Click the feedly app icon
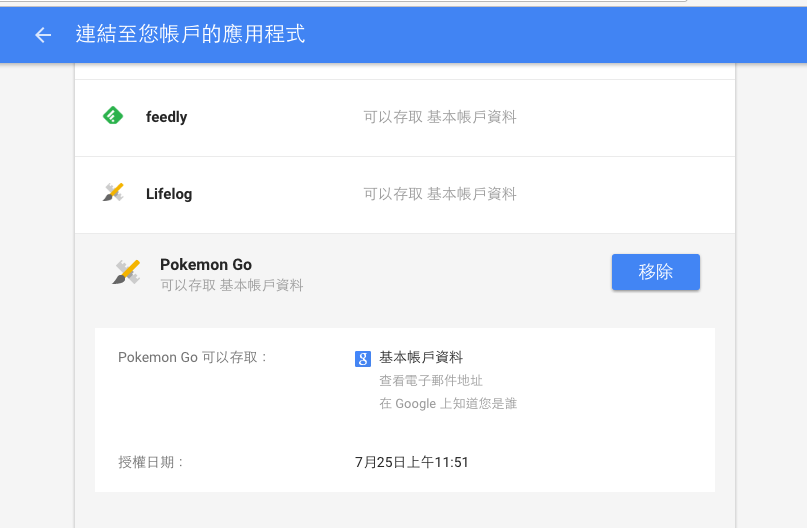Viewport: 807px width, 528px height. coord(113,116)
